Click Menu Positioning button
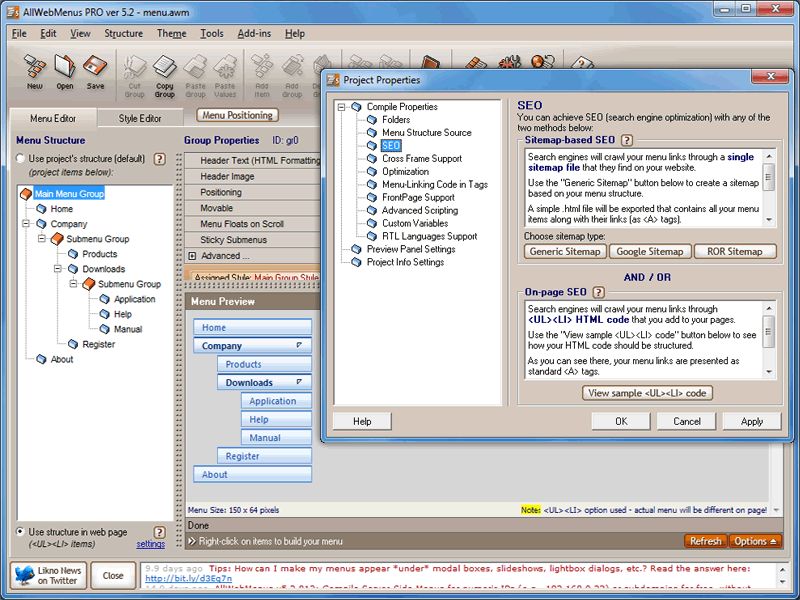Image resolution: width=800 pixels, height=600 pixels. (x=238, y=115)
